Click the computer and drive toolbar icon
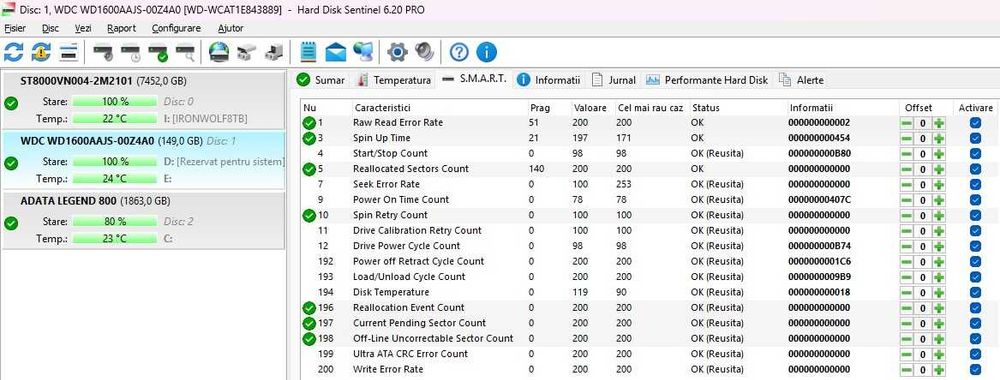Screen dimensions: 1000x380 [x=274, y=52]
